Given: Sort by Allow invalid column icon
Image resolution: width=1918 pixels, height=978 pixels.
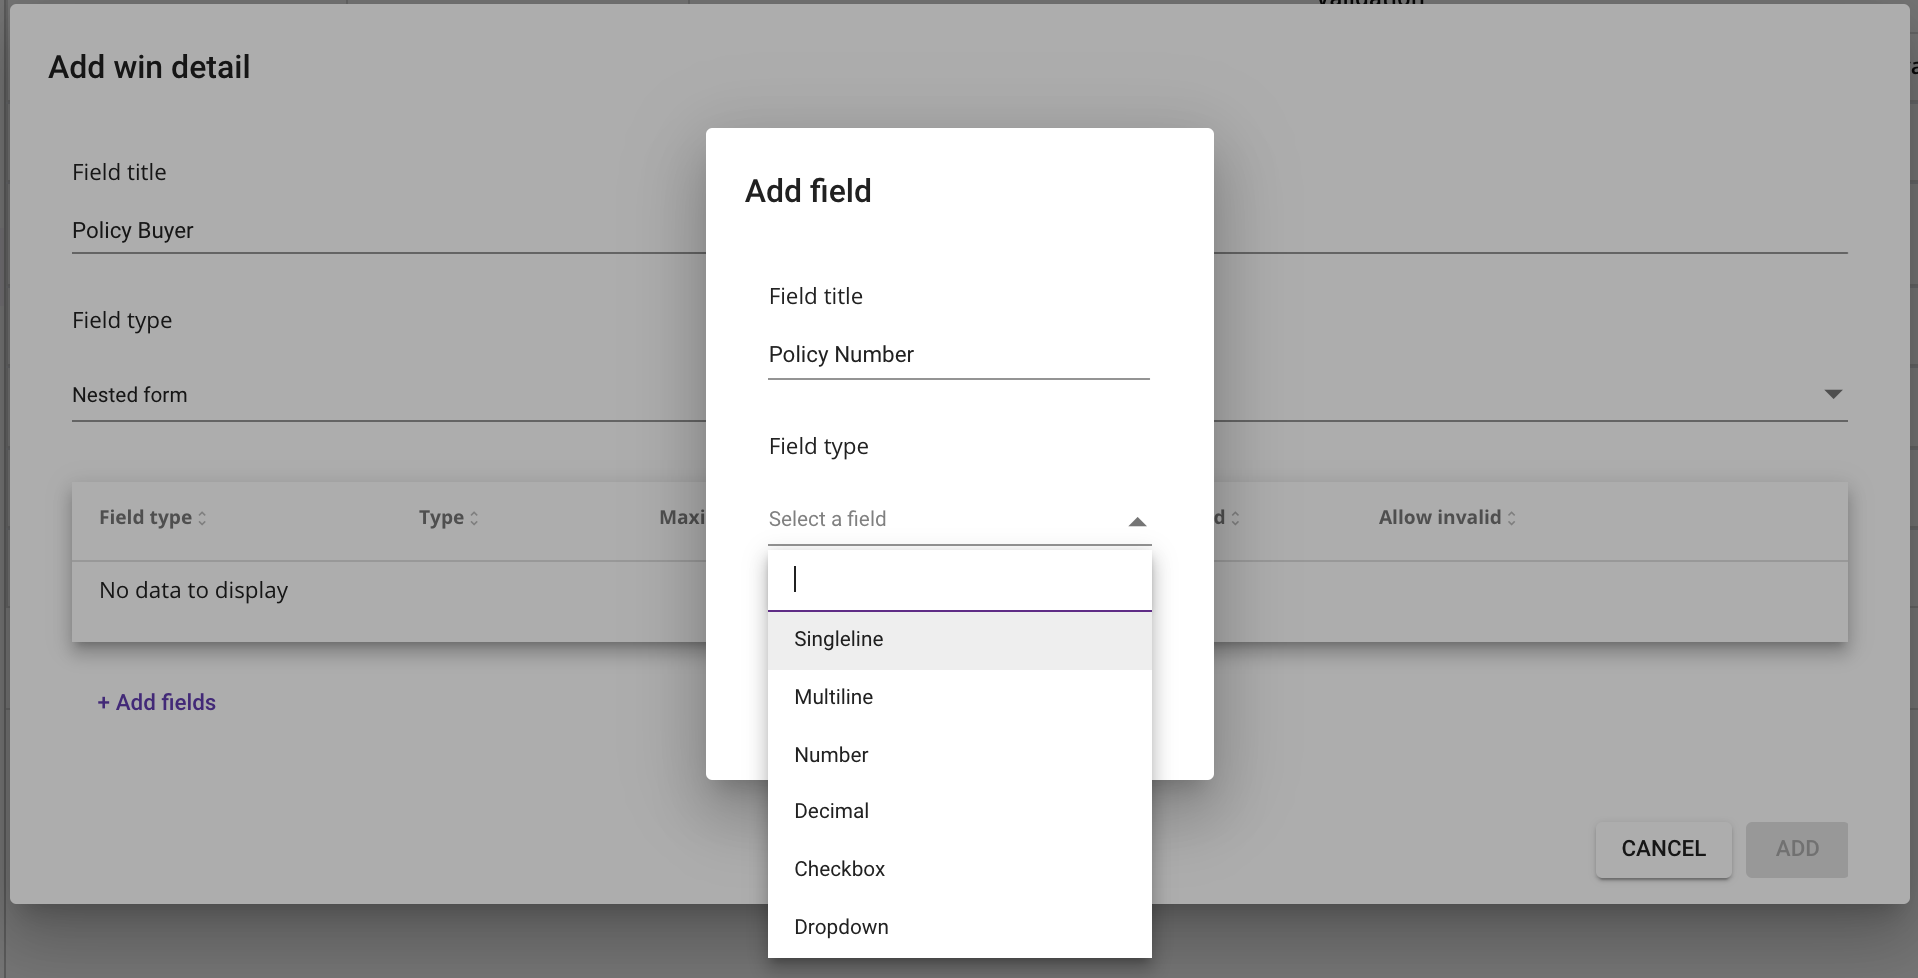Looking at the screenshot, I should pyautogui.click(x=1511, y=518).
